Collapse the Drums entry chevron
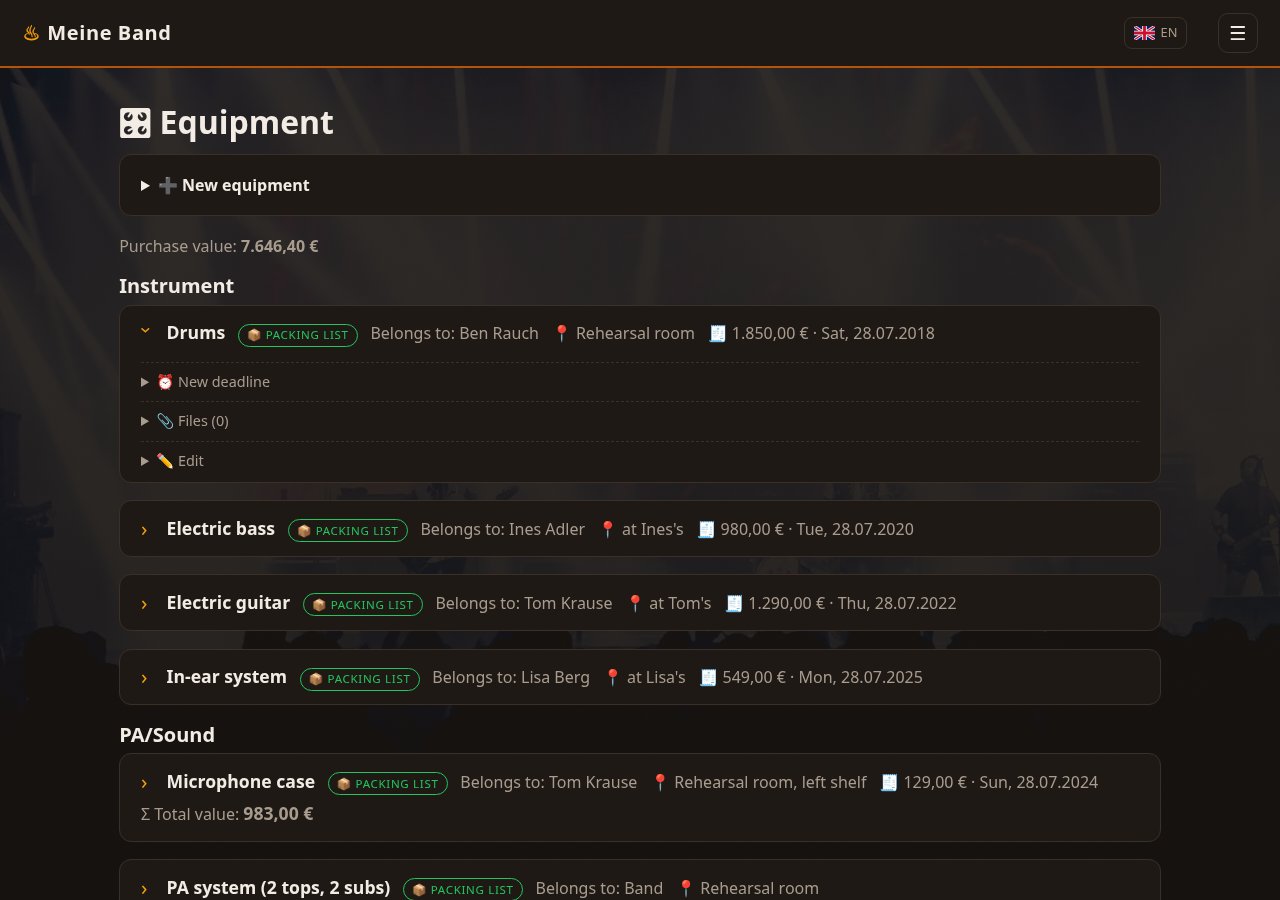This screenshot has height=900, width=1280. (x=145, y=330)
